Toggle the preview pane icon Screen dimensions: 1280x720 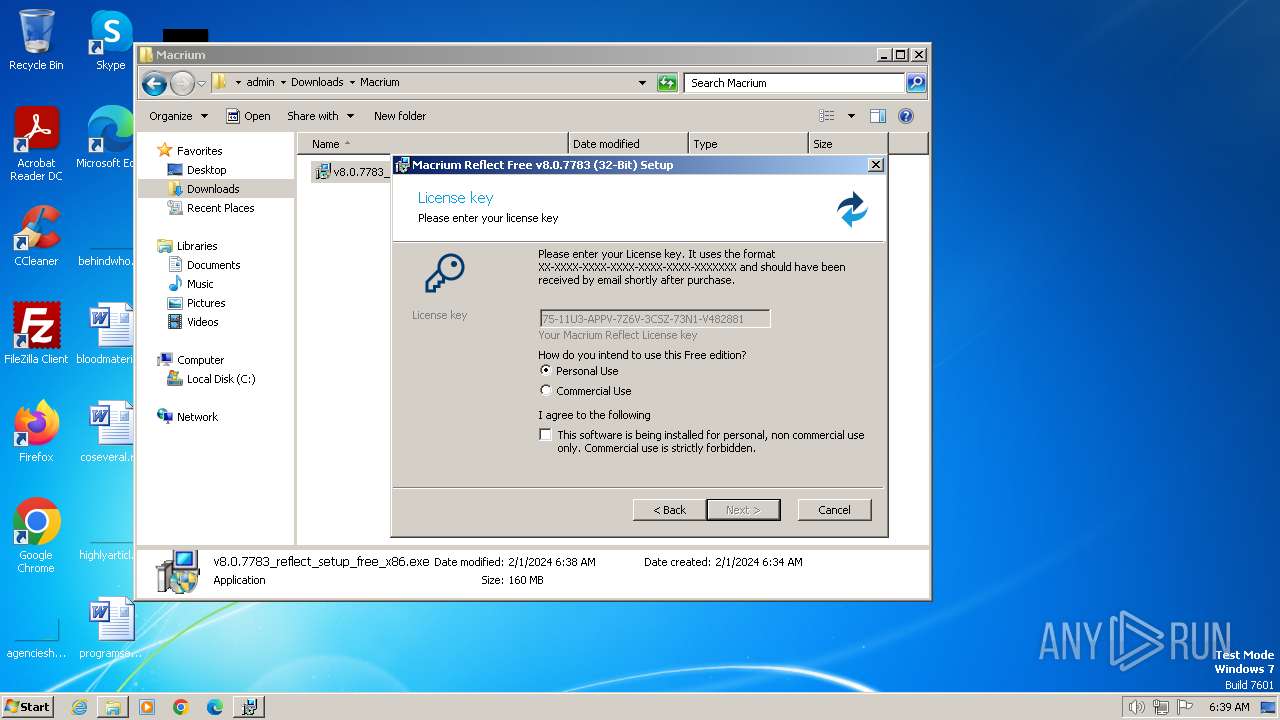click(x=878, y=116)
